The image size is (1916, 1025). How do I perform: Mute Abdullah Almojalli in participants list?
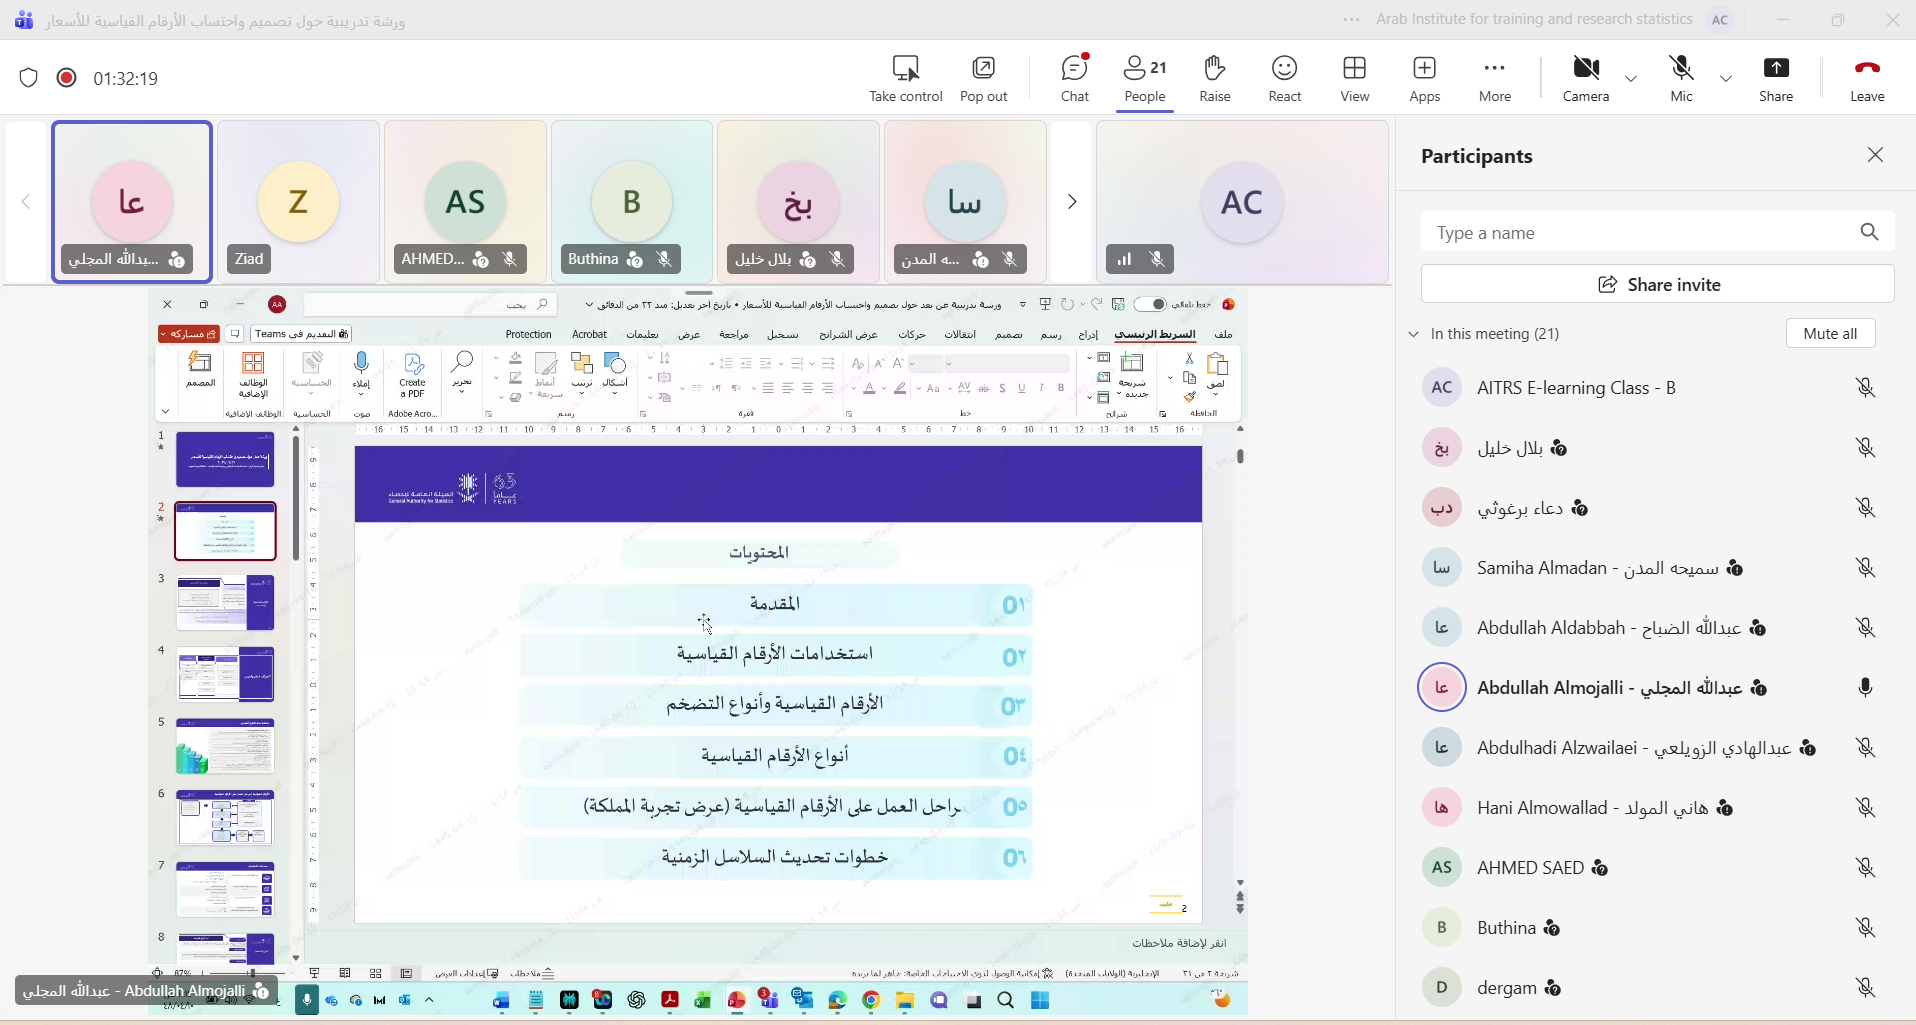tap(1865, 688)
